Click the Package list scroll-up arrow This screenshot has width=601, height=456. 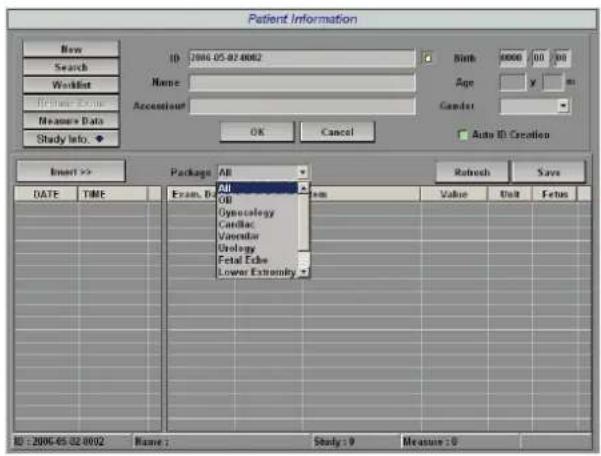coord(303,188)
